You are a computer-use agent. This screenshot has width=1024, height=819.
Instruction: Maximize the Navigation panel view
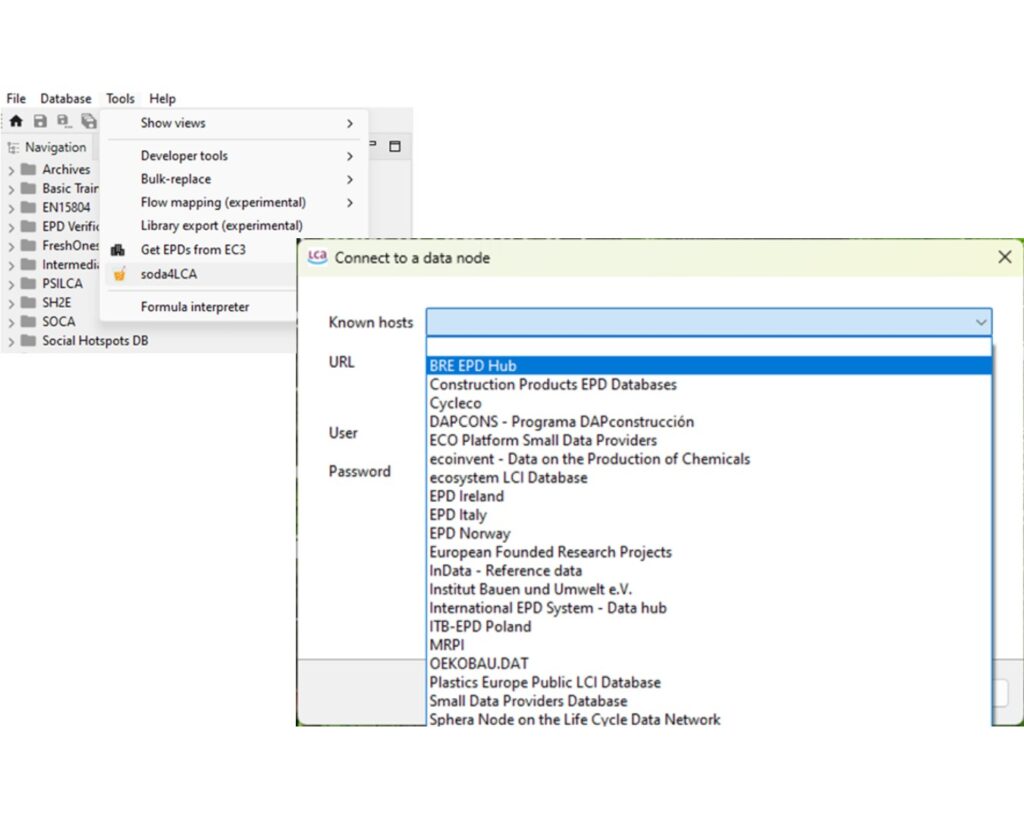395,147
